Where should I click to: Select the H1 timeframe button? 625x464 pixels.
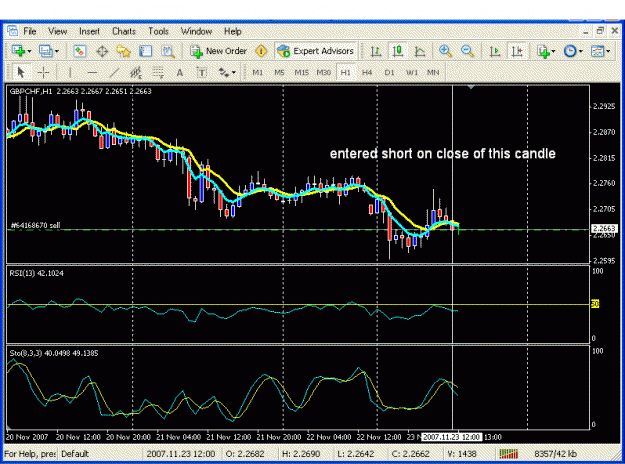coord(346,73)
